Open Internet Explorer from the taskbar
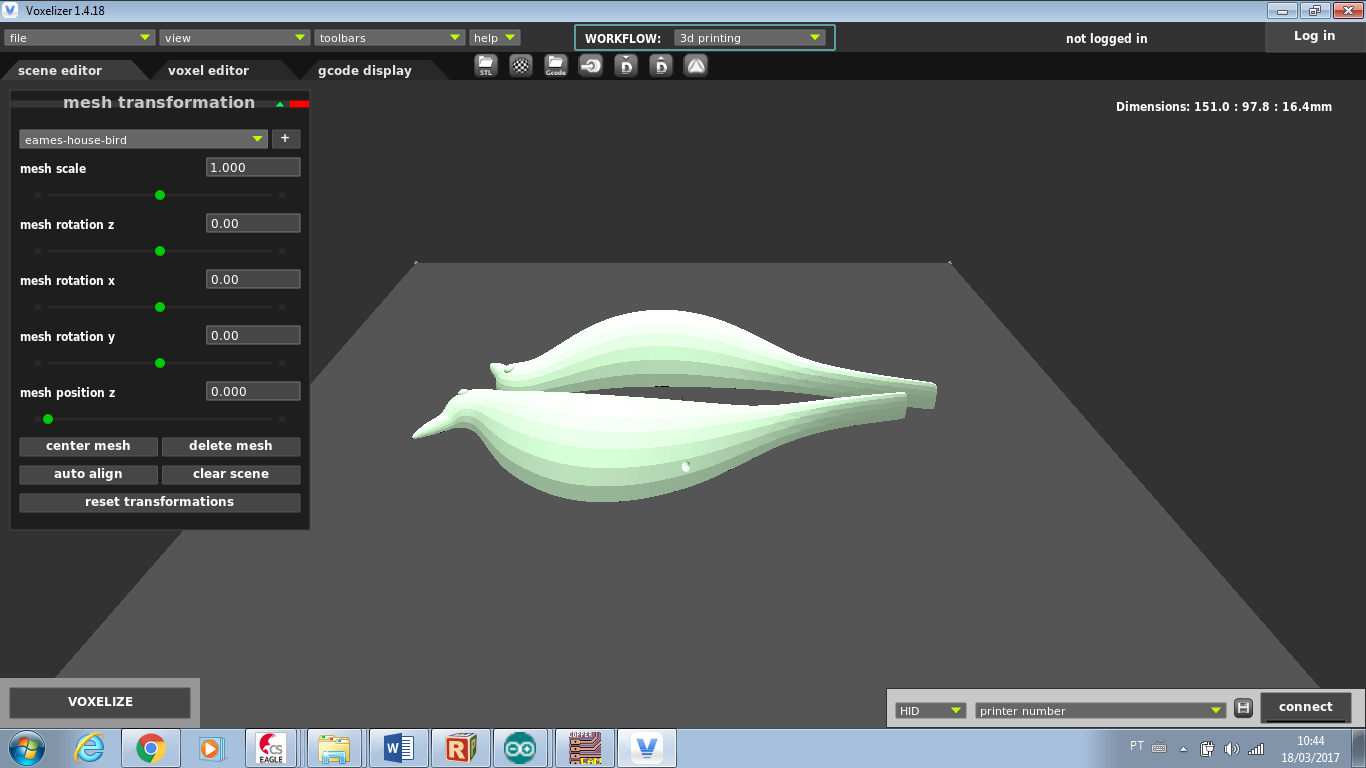Screen dimensions: 1366x768 [89, 748]
